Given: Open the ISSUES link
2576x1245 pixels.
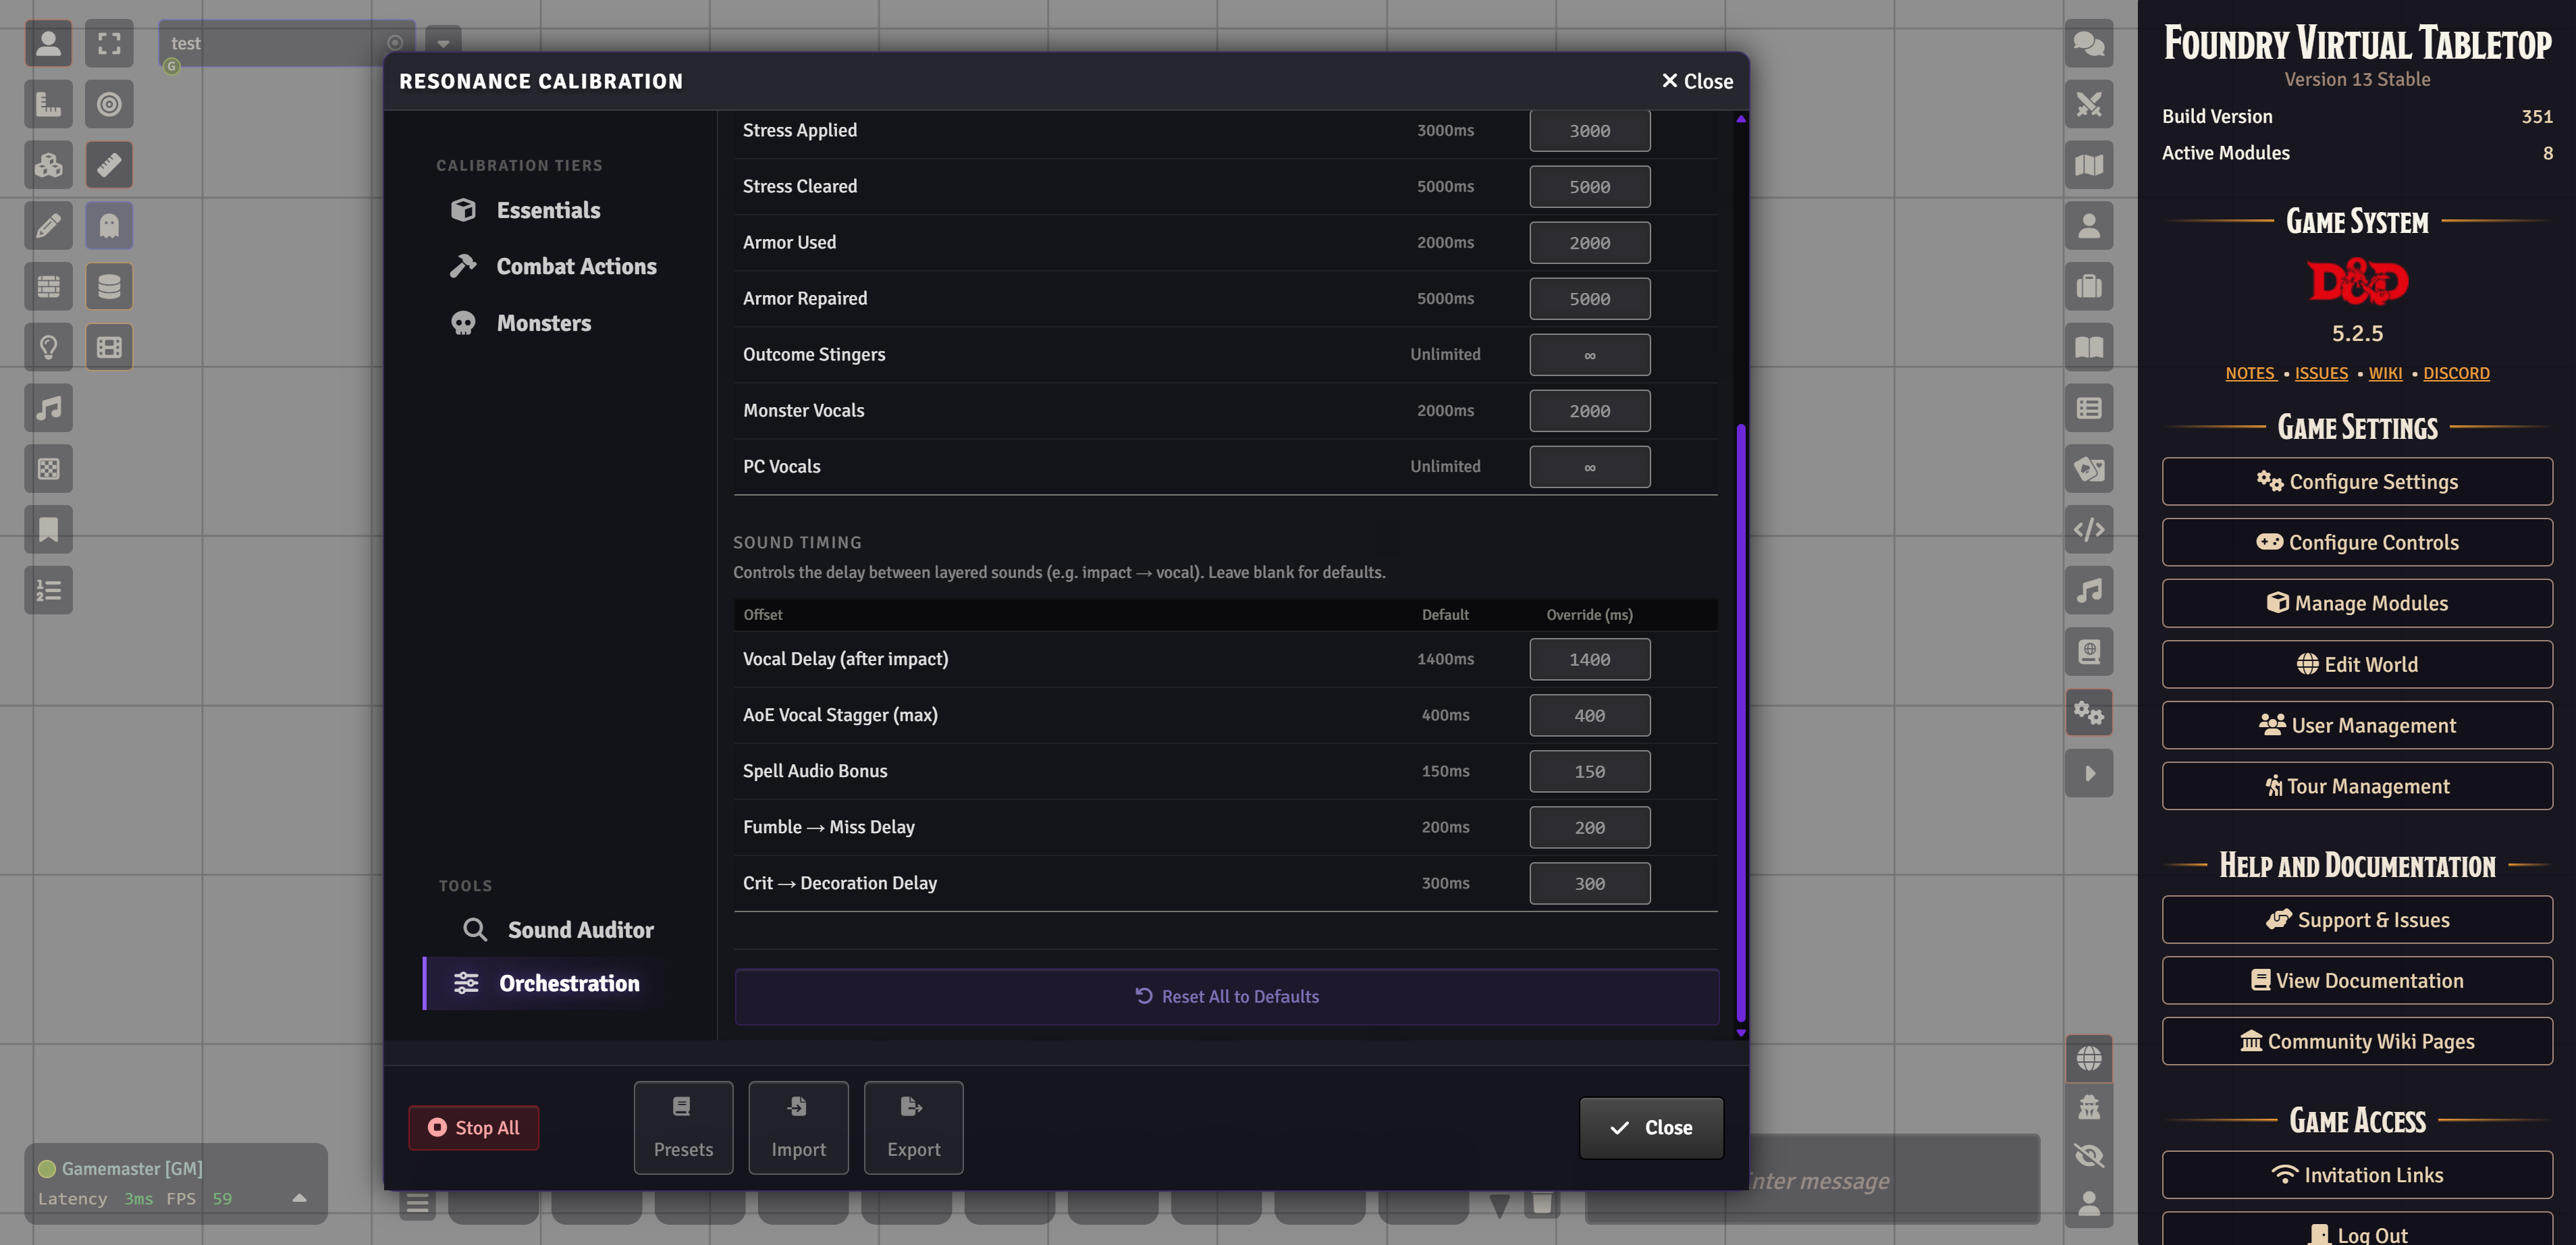Looking at the screenshot, I should pyautogui.click(x=2320, y=373).
